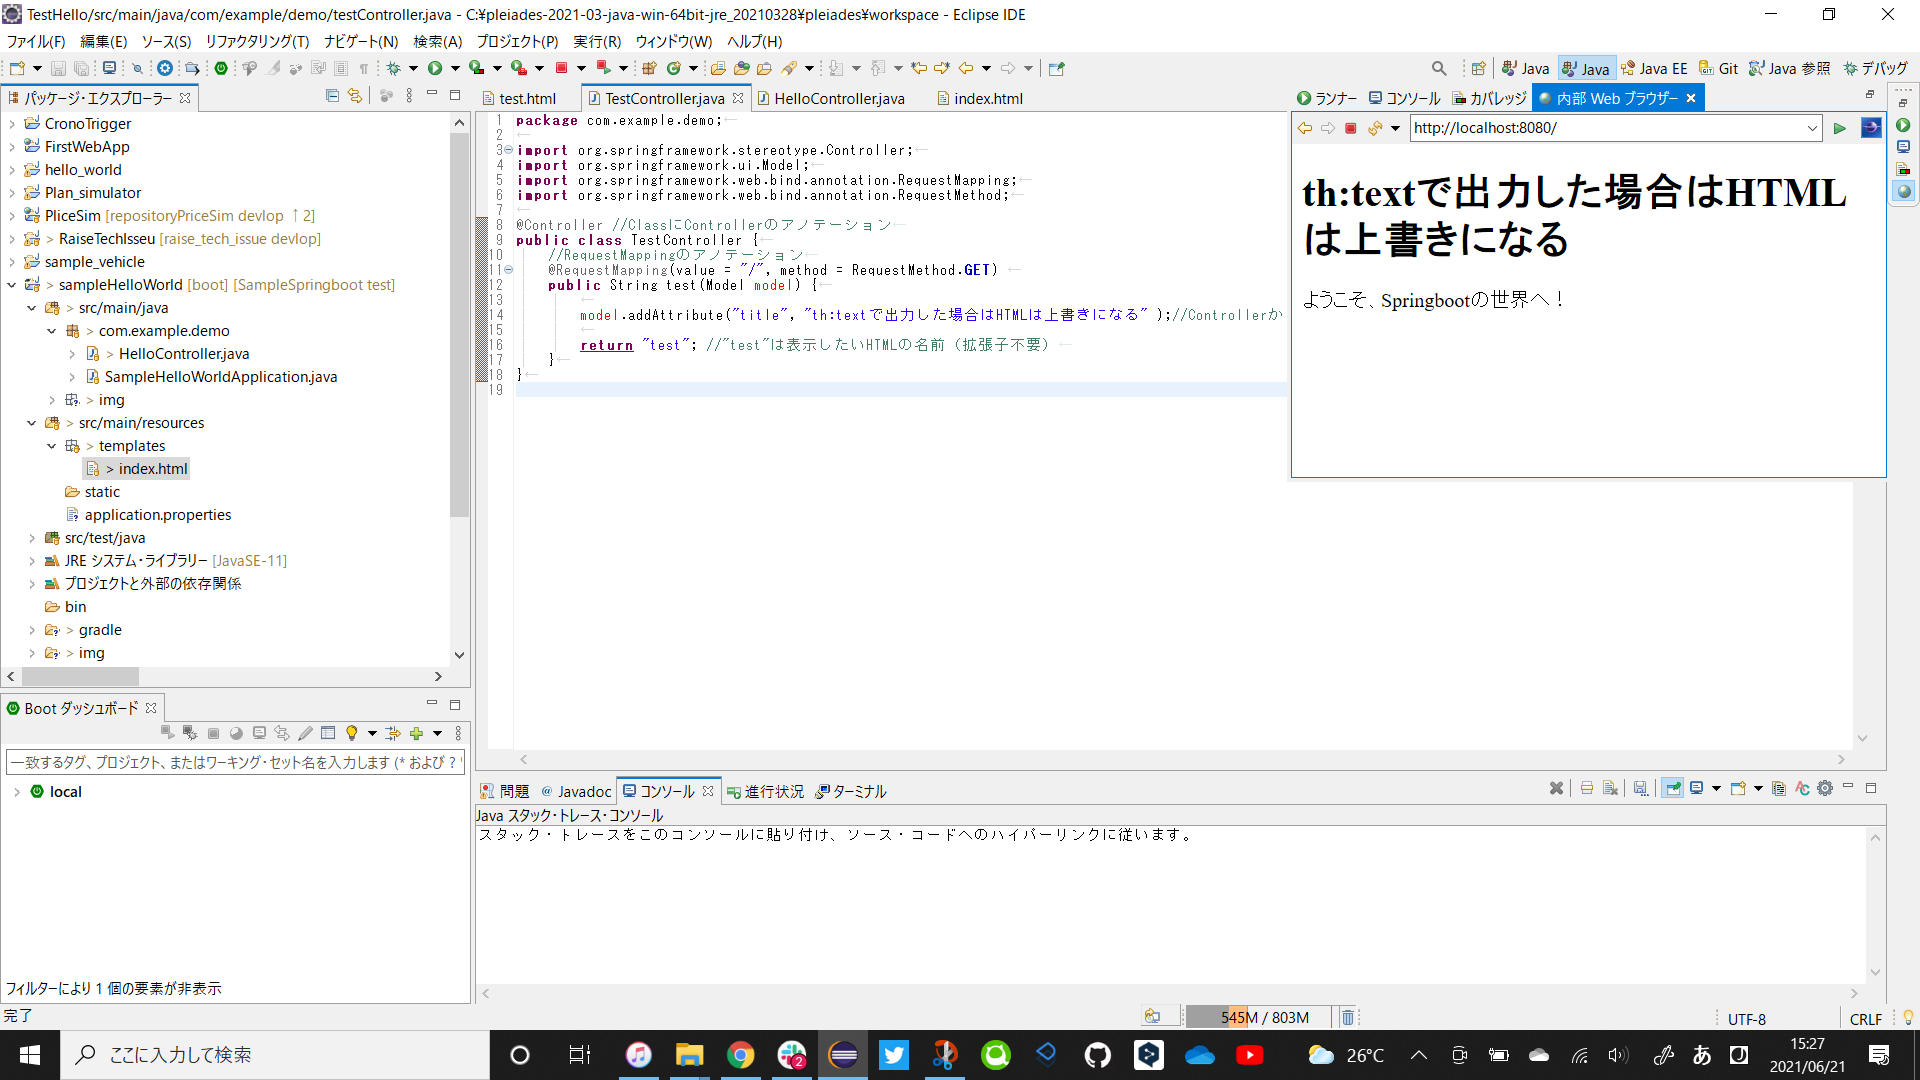This screenshot has height=1080, width=1920.
Task: Open the URL history dropdown in the browser
Action: point(1813,128)
